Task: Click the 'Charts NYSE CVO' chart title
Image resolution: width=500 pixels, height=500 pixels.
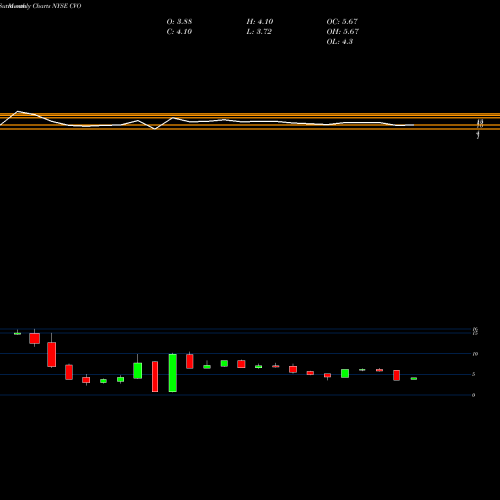Action: 57,6
